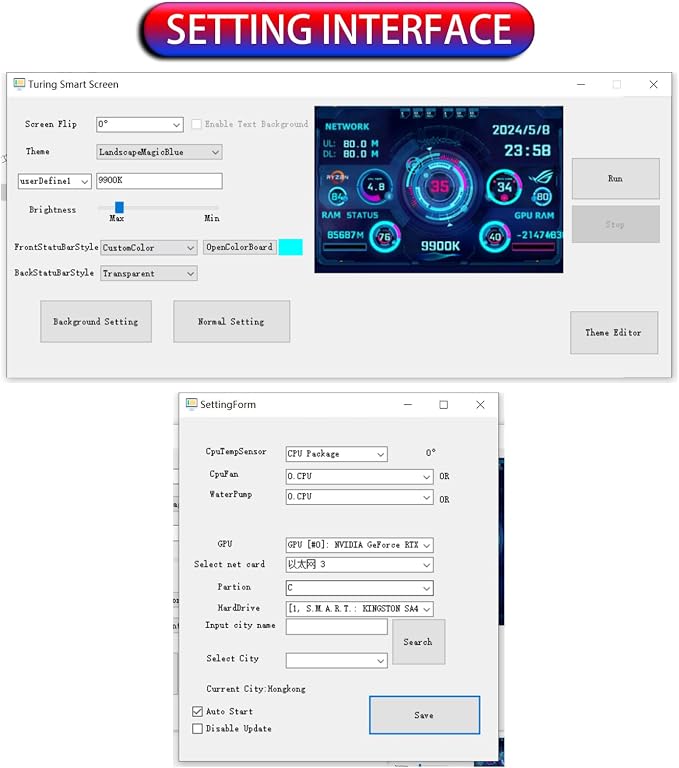Open the Background Setting panel

pyautogui.click(x=96, y=321)
